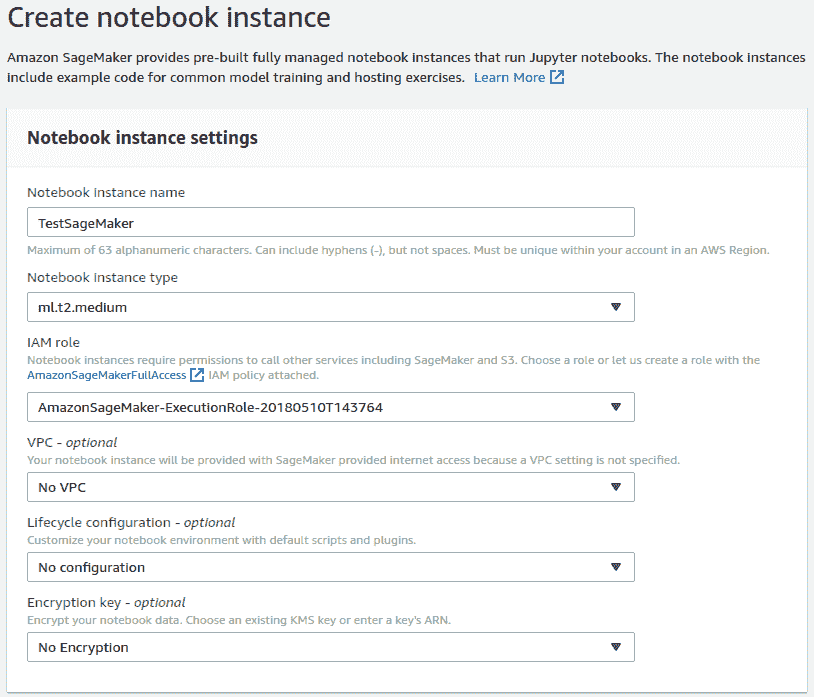814x697 pixels.
Task: Click the Notebook instance settings heading
Action: pyautogui.click(x=142, y=138)
